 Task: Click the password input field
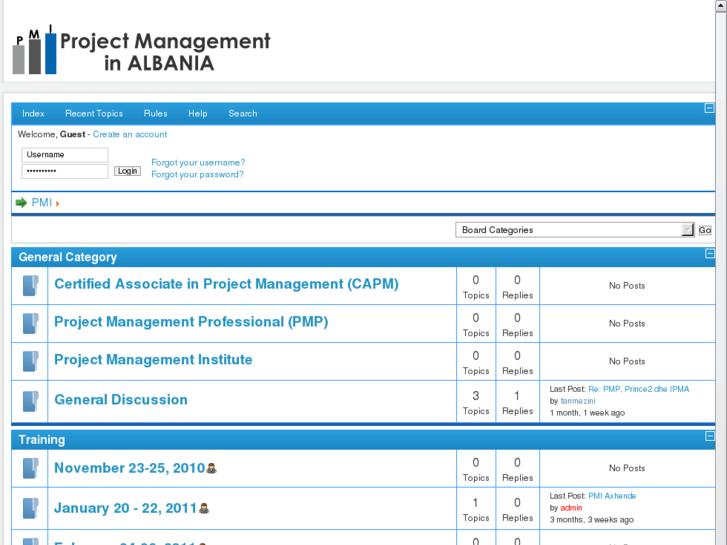pyautogui.click(x=65, y=171)
